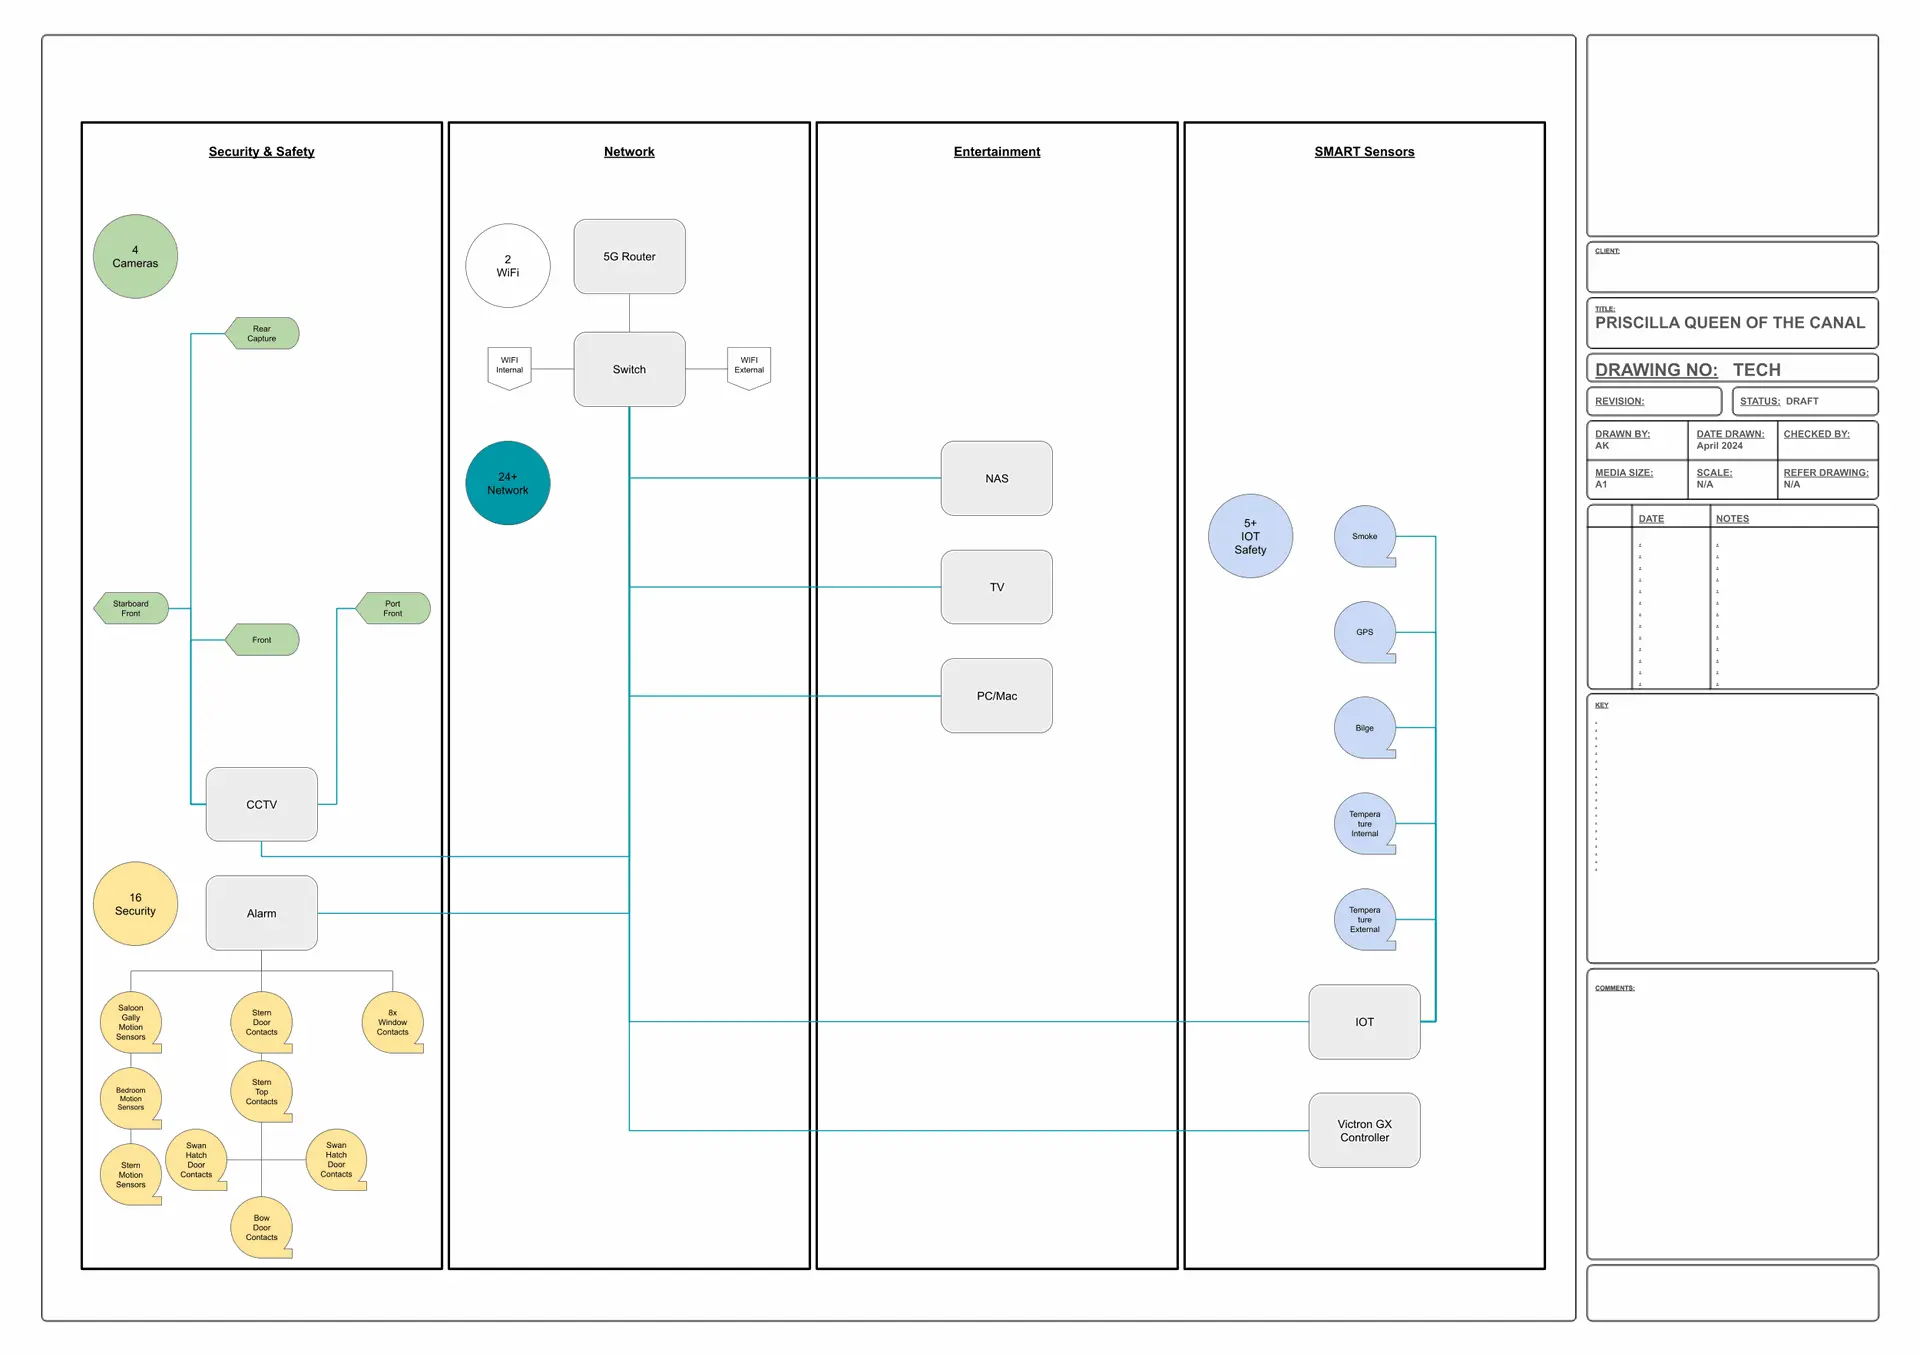Select the yellow 16 Security circle
Image resolution: width=1920 pixels, height=1356 pixels.
click(x=135, y=904)
